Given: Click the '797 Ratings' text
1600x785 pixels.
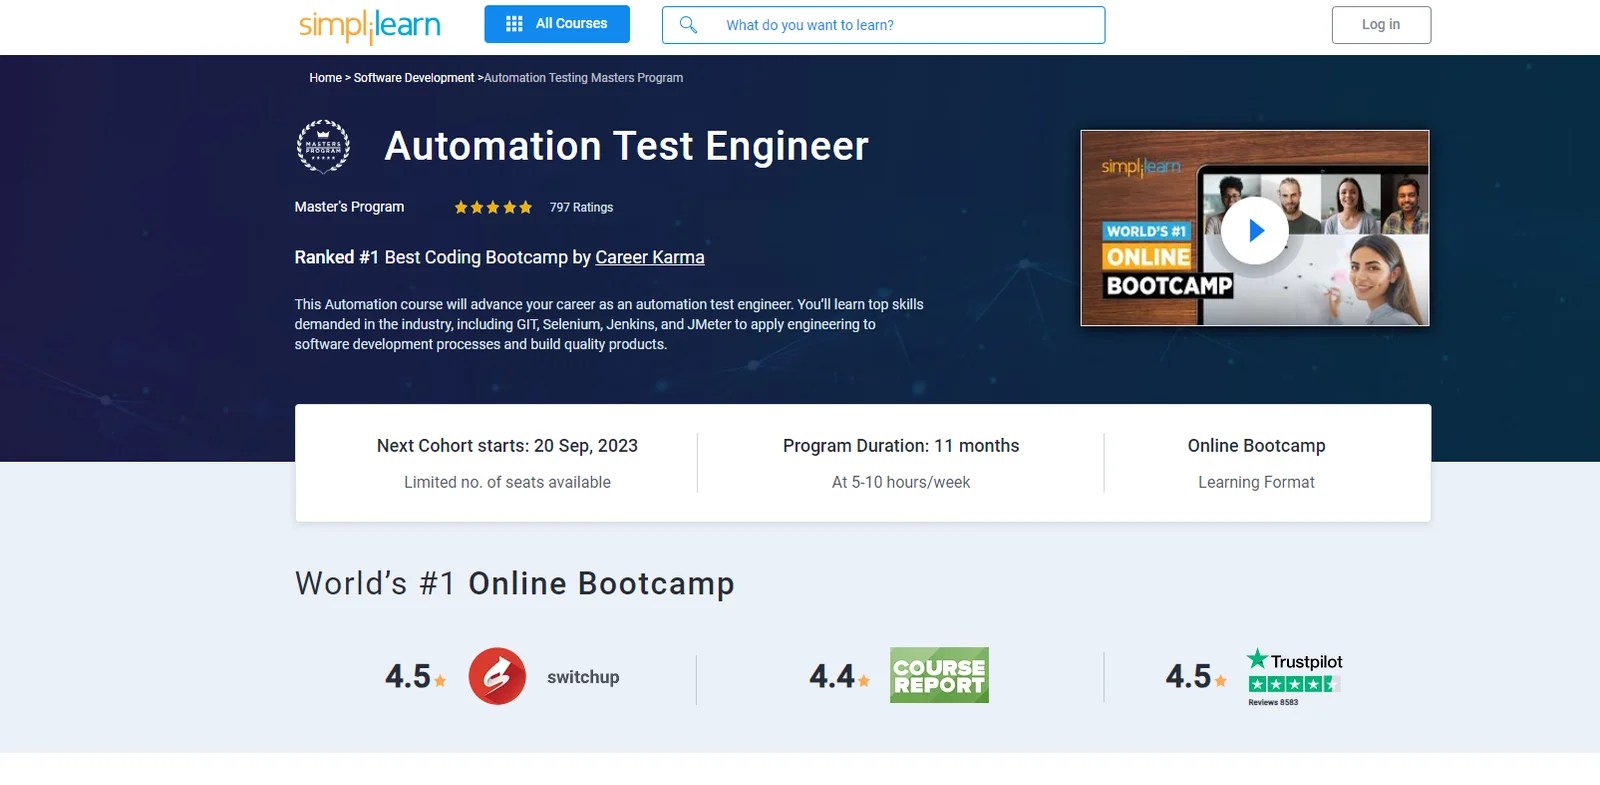Looking at the screenshot, I should coord(581,207).
